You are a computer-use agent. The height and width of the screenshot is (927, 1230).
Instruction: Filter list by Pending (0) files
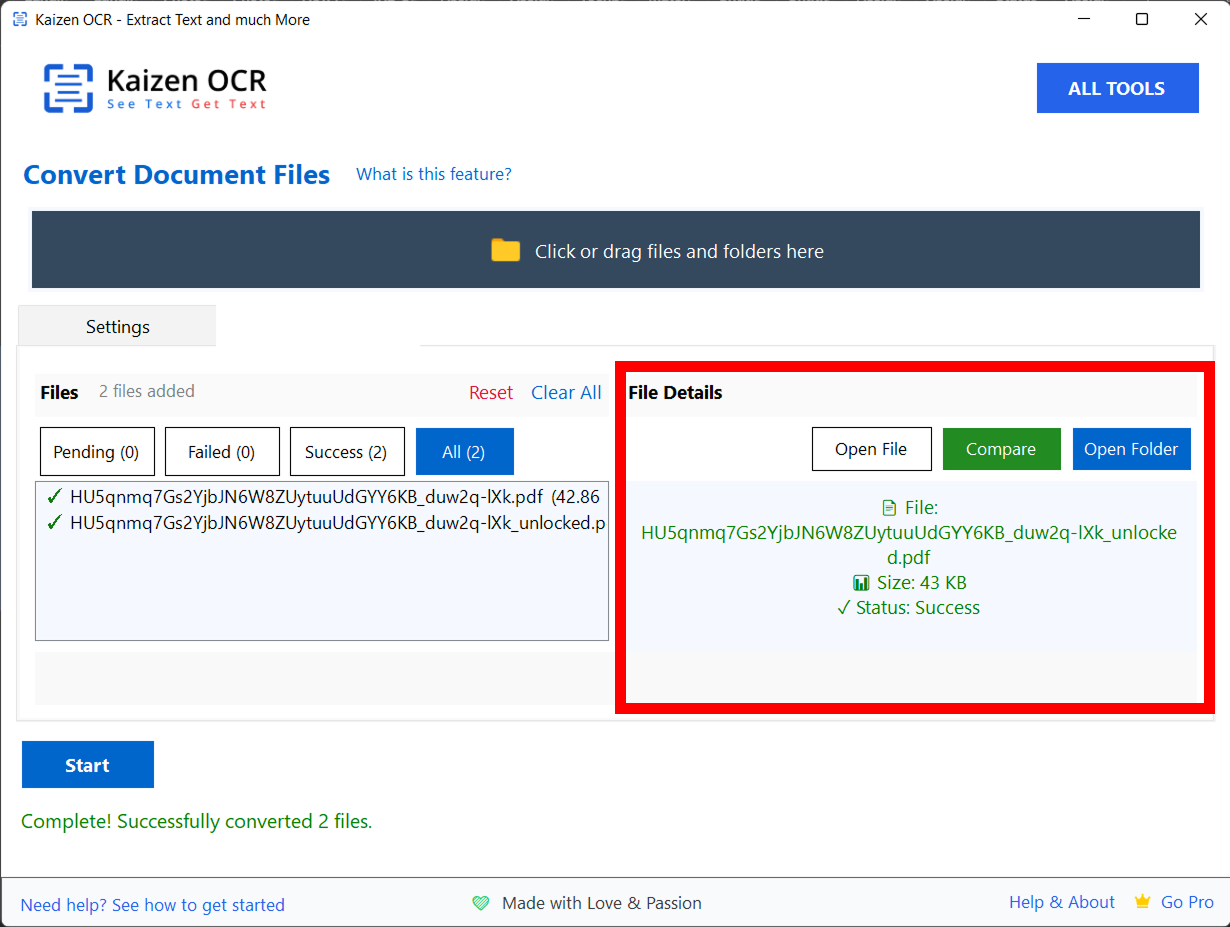[97, 452]
